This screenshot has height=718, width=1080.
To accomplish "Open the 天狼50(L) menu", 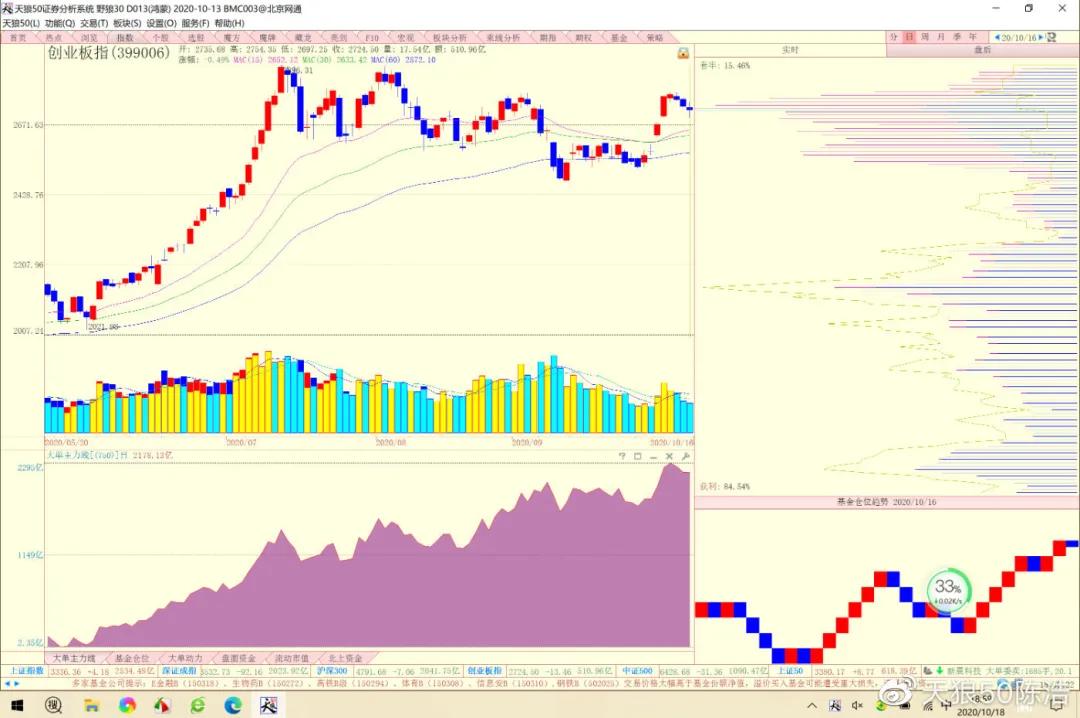I will click(x=21, y=23).
